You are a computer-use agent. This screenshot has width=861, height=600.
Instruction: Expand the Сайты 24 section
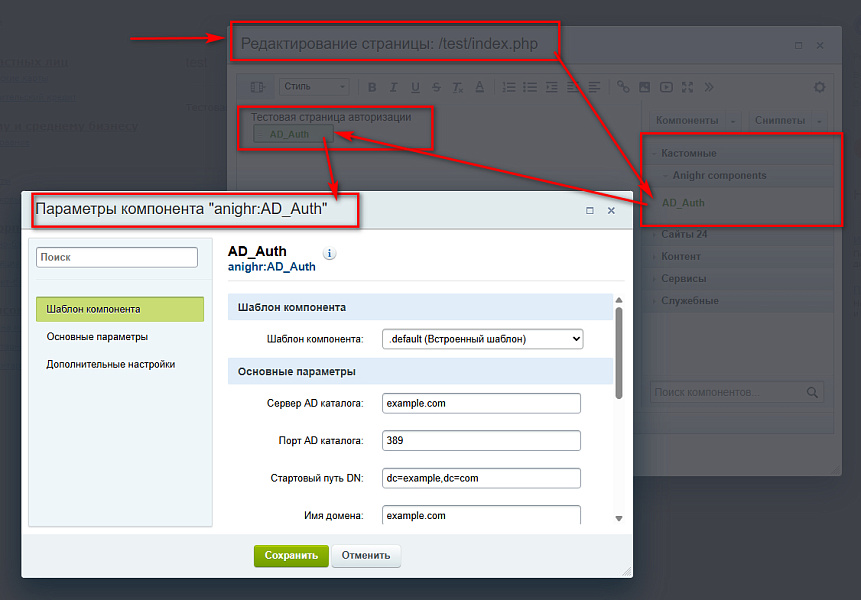pos(686,234)
